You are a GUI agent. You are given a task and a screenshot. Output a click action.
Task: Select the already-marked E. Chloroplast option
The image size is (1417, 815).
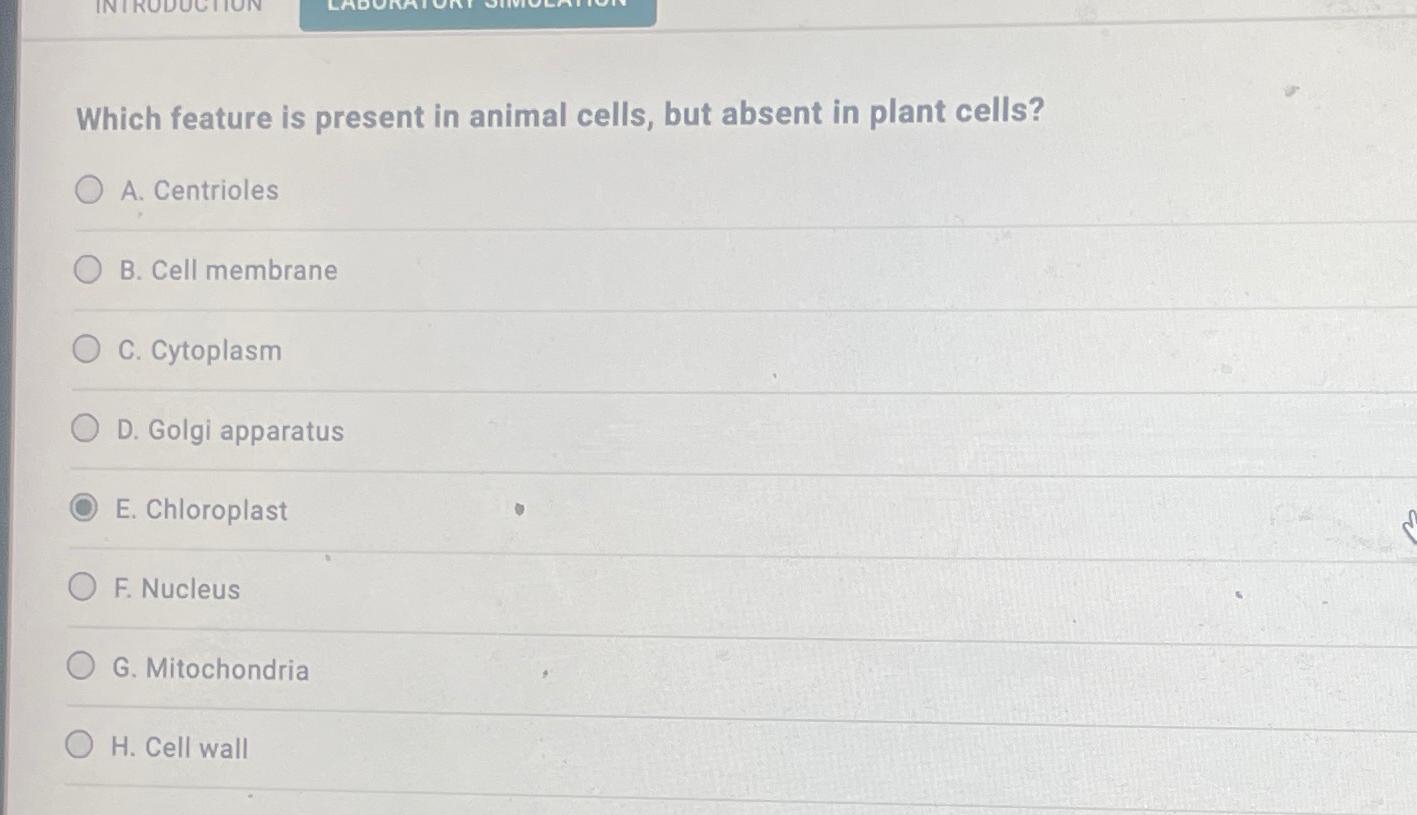coord(84,509)
